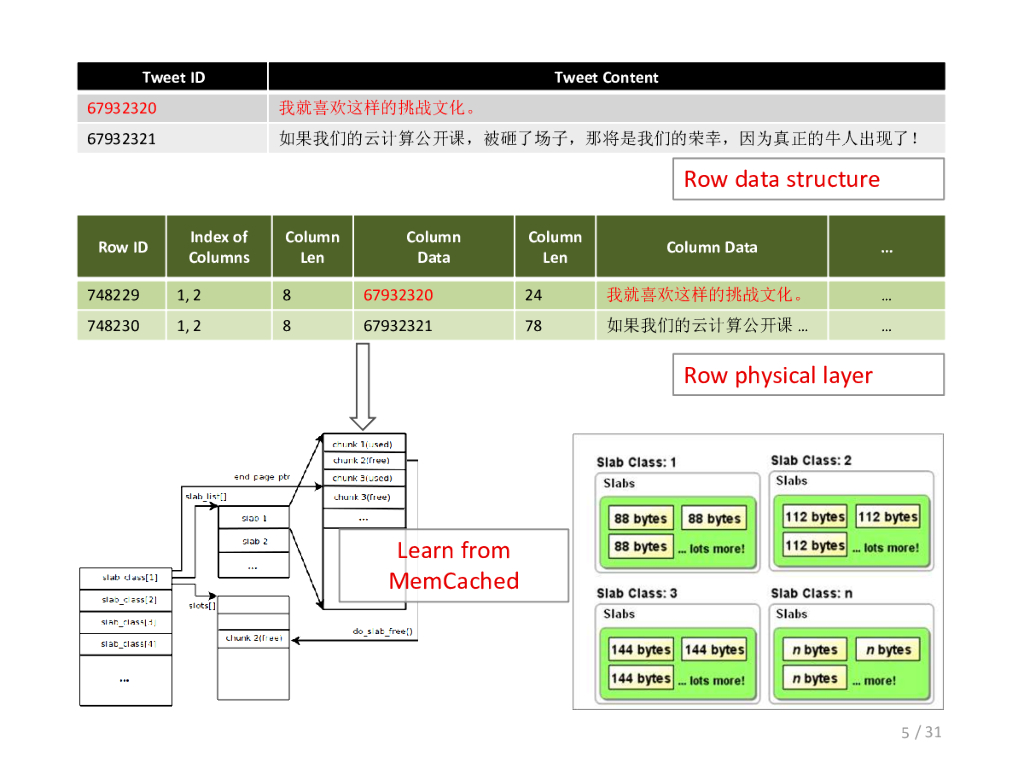Click the 'slab_list[]' label
Viewport: 1024px width, 768px height.
click(206, 496)
